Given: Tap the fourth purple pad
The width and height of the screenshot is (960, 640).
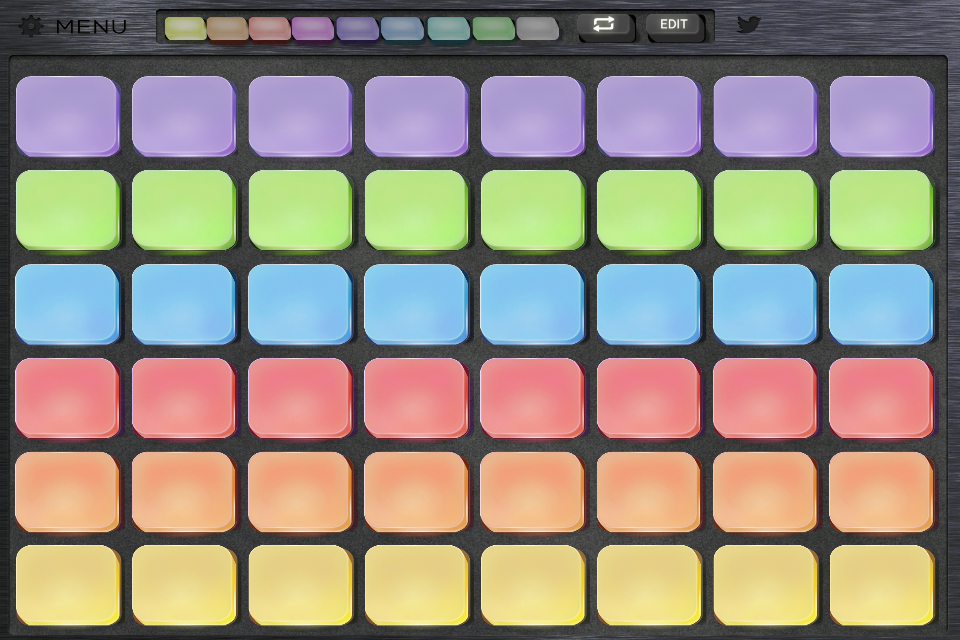Looking at the screenshot, I should pyautogui.click(x=416, y=116).
